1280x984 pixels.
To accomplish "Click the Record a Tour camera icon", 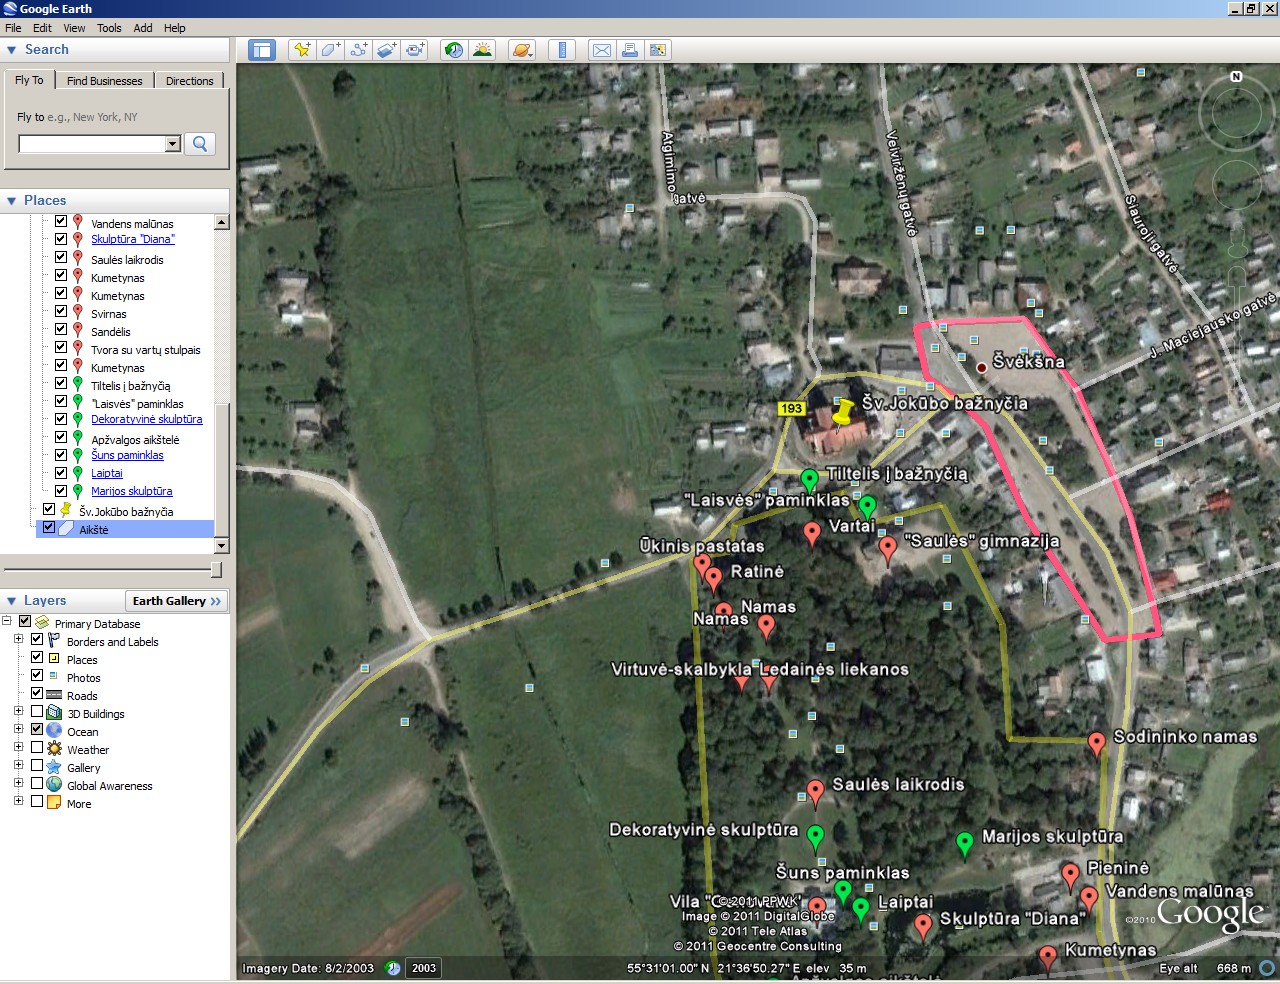I will click(x=416, y=50).
